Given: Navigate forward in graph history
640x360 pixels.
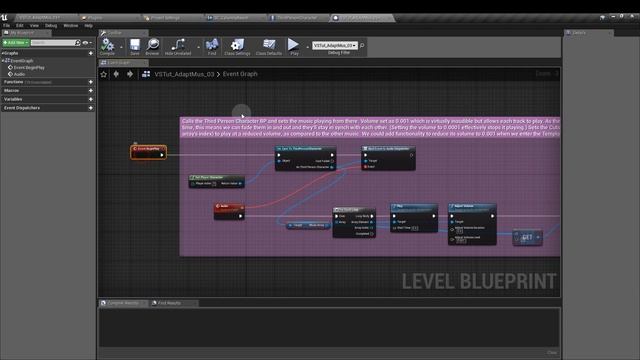Looking at the screenshot, I should [x=130, y=74].
